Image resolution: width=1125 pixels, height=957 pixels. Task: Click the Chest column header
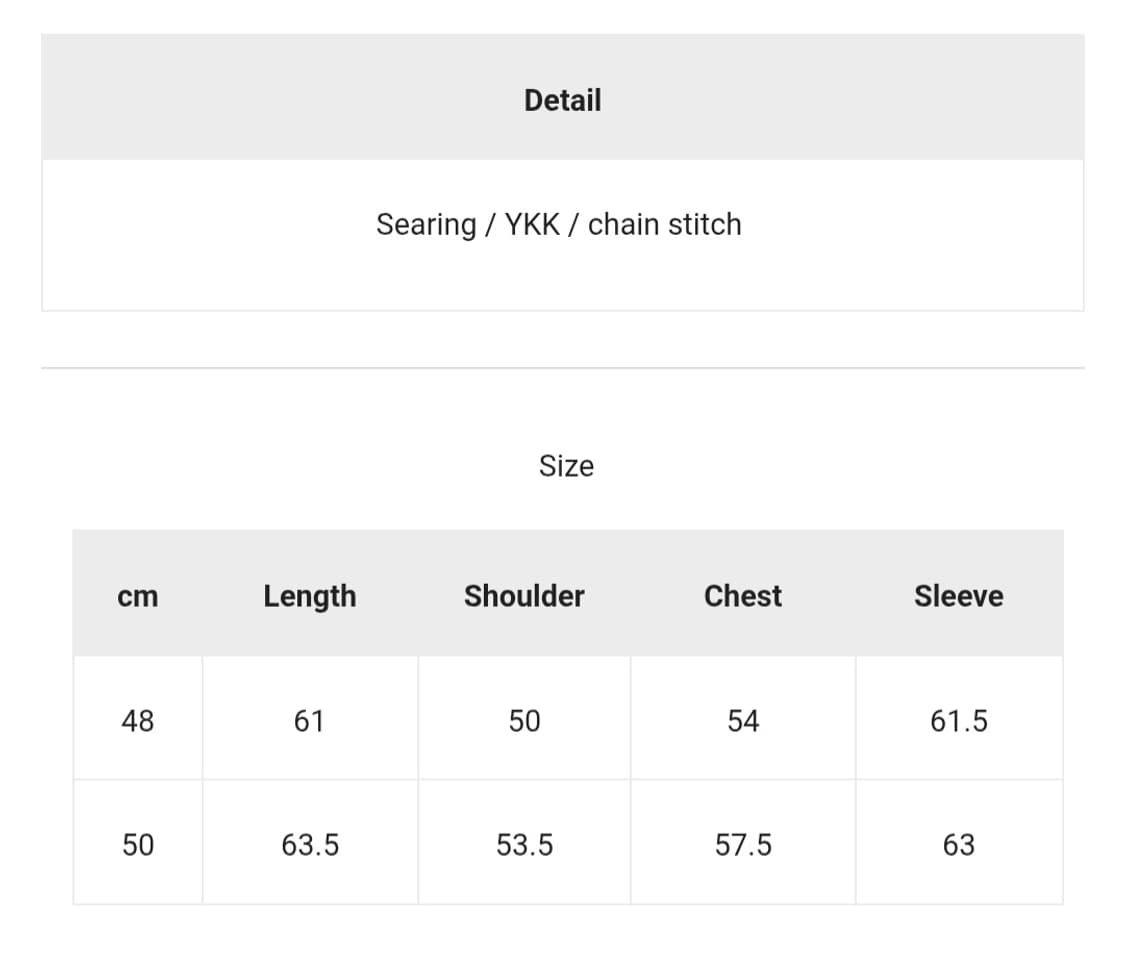[743, 596]
